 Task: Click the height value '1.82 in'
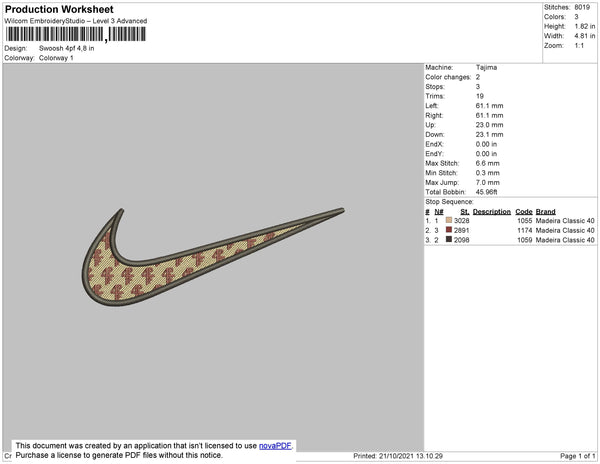pos(585,26)
